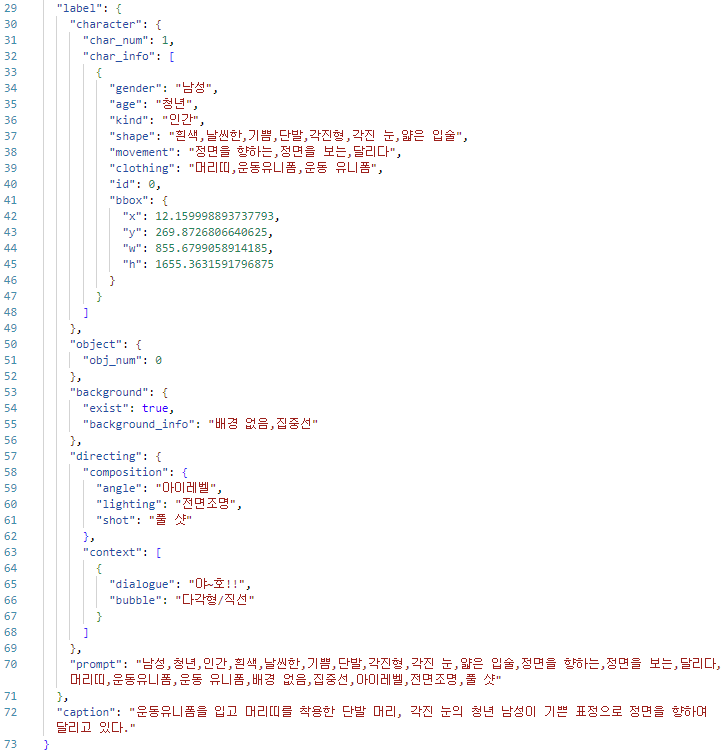Click the "caption" key on line 72
Screen dimensions: 726x755
tap(86, 712)
